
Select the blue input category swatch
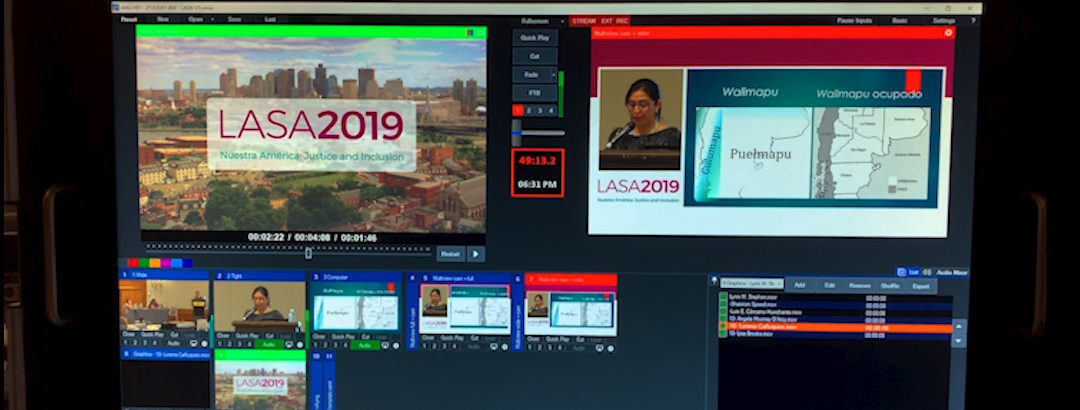187,263
